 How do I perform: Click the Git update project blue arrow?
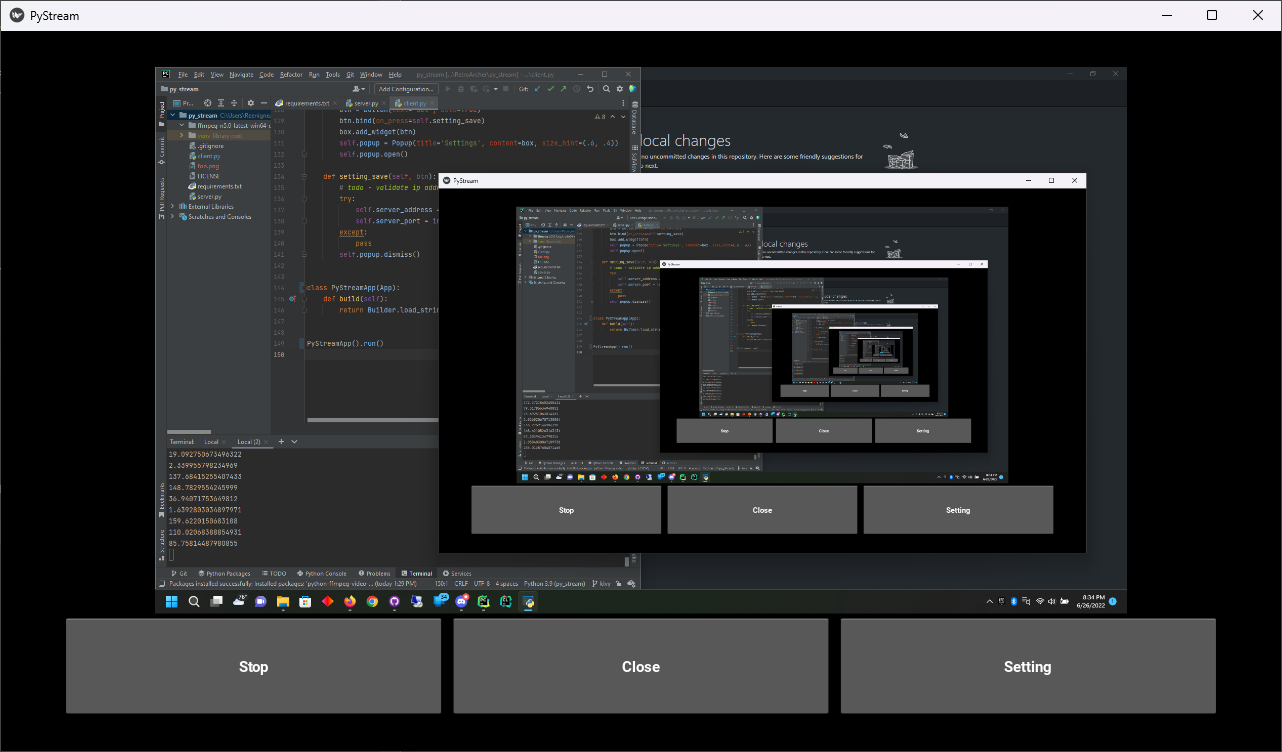pyautogui.click(x=537, y=89)
